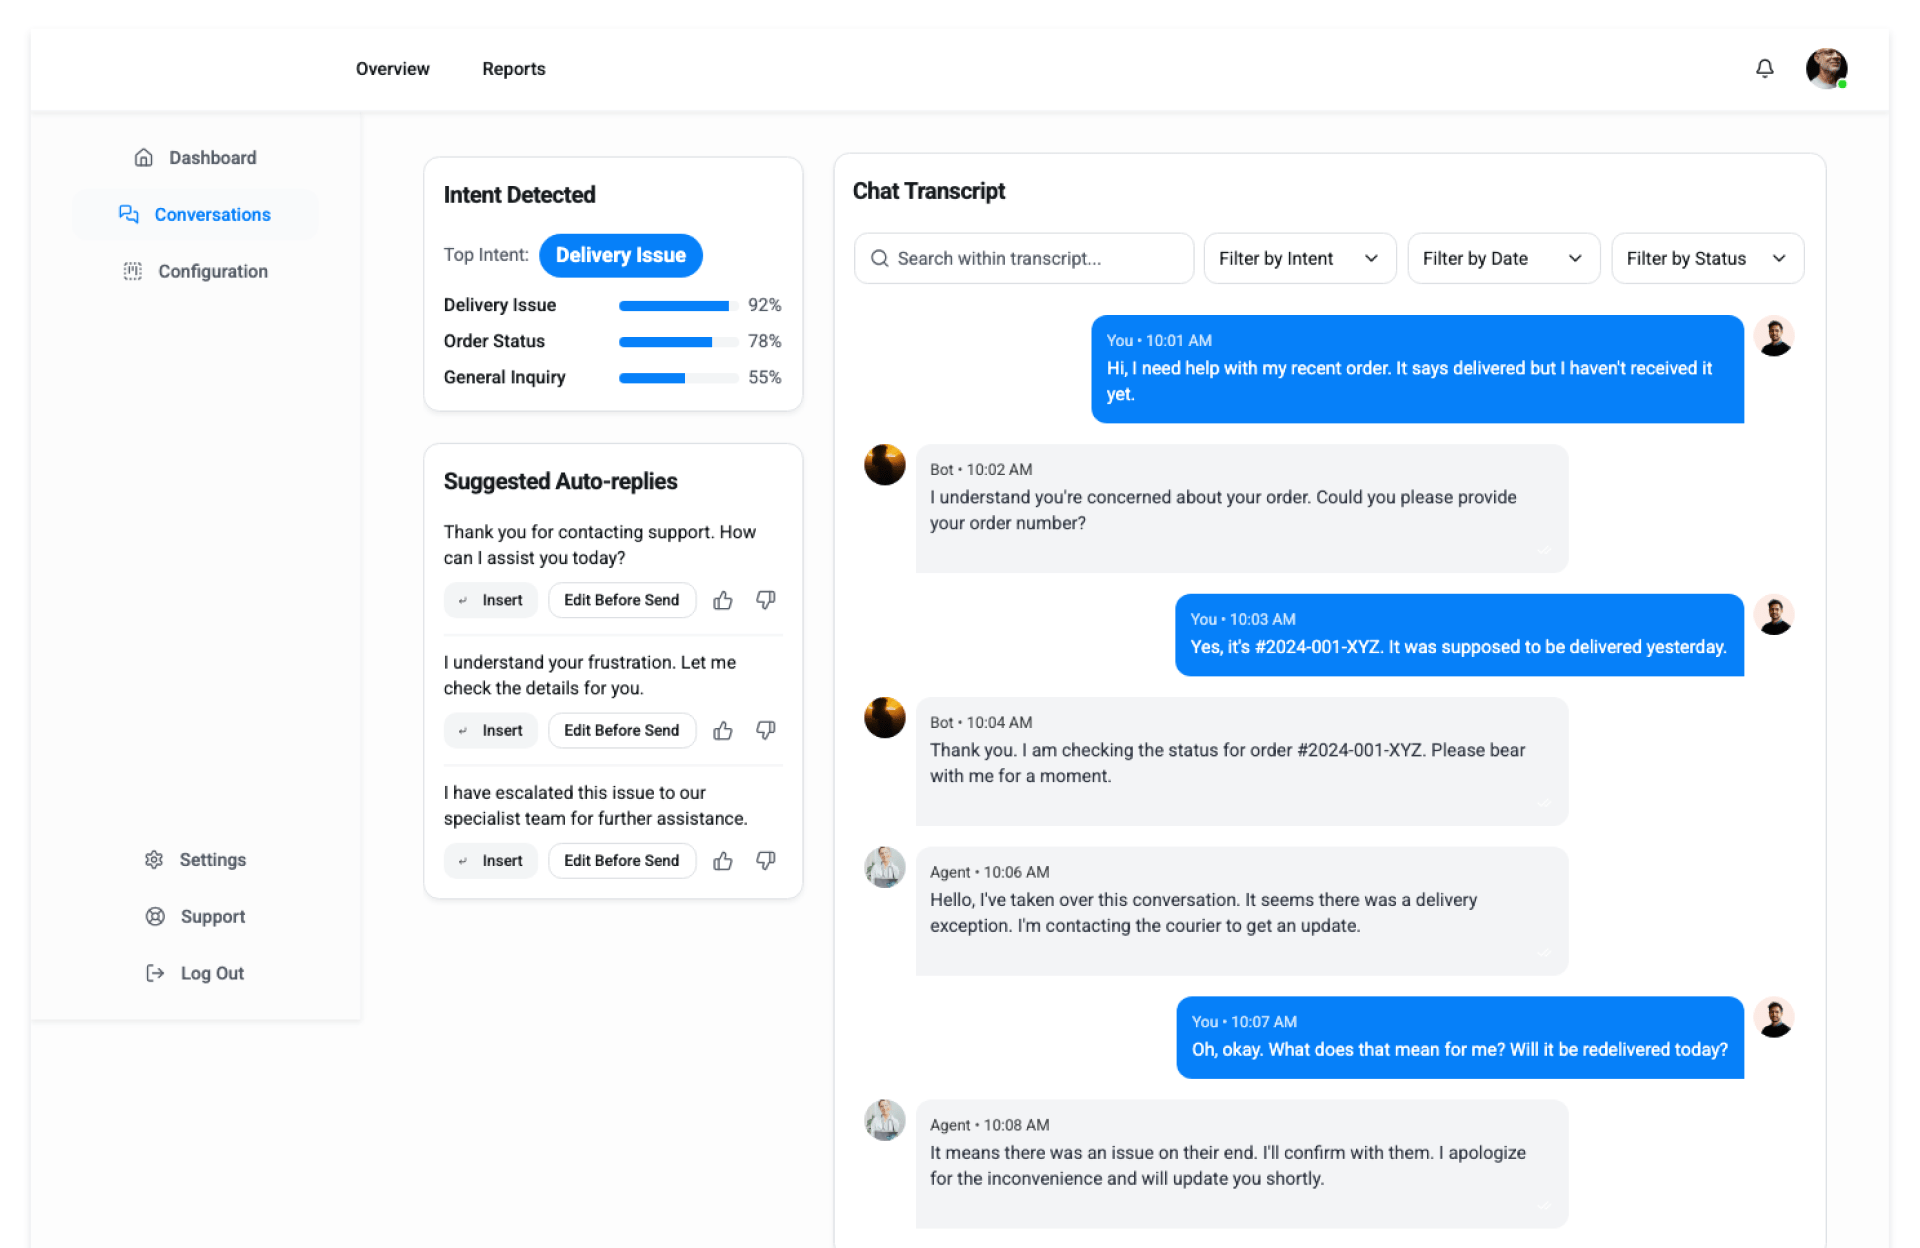Click Edit Before Send on escalated reply
1920x1248 pixels.
621,860
